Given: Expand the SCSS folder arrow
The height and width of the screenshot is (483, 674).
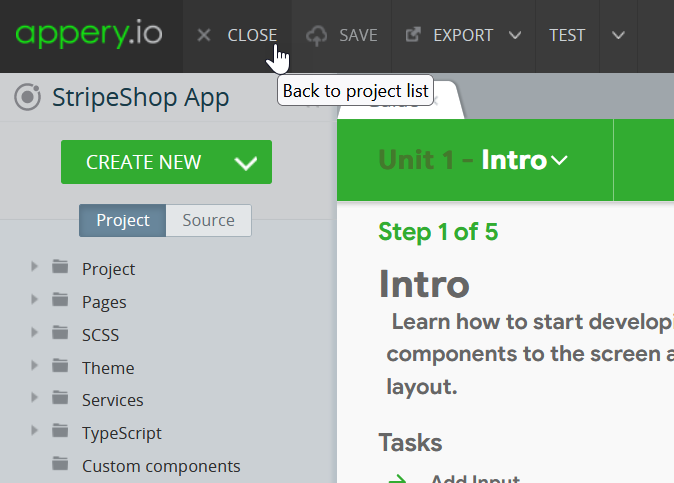Looking at the screenshot, I should 34,332.
